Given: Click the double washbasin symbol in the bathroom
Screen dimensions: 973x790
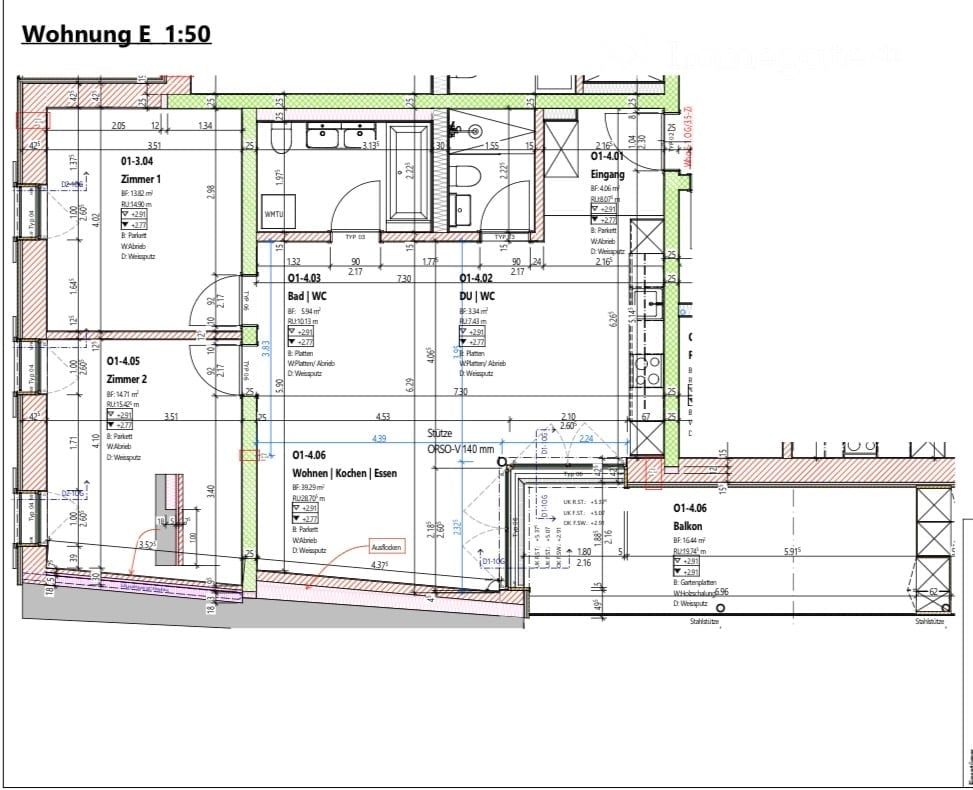Looking at the screenshot, I should 341,135.
